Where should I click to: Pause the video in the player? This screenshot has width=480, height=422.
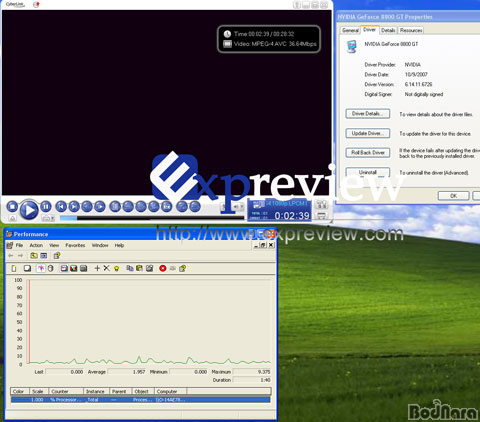click(x=46, y=207)
